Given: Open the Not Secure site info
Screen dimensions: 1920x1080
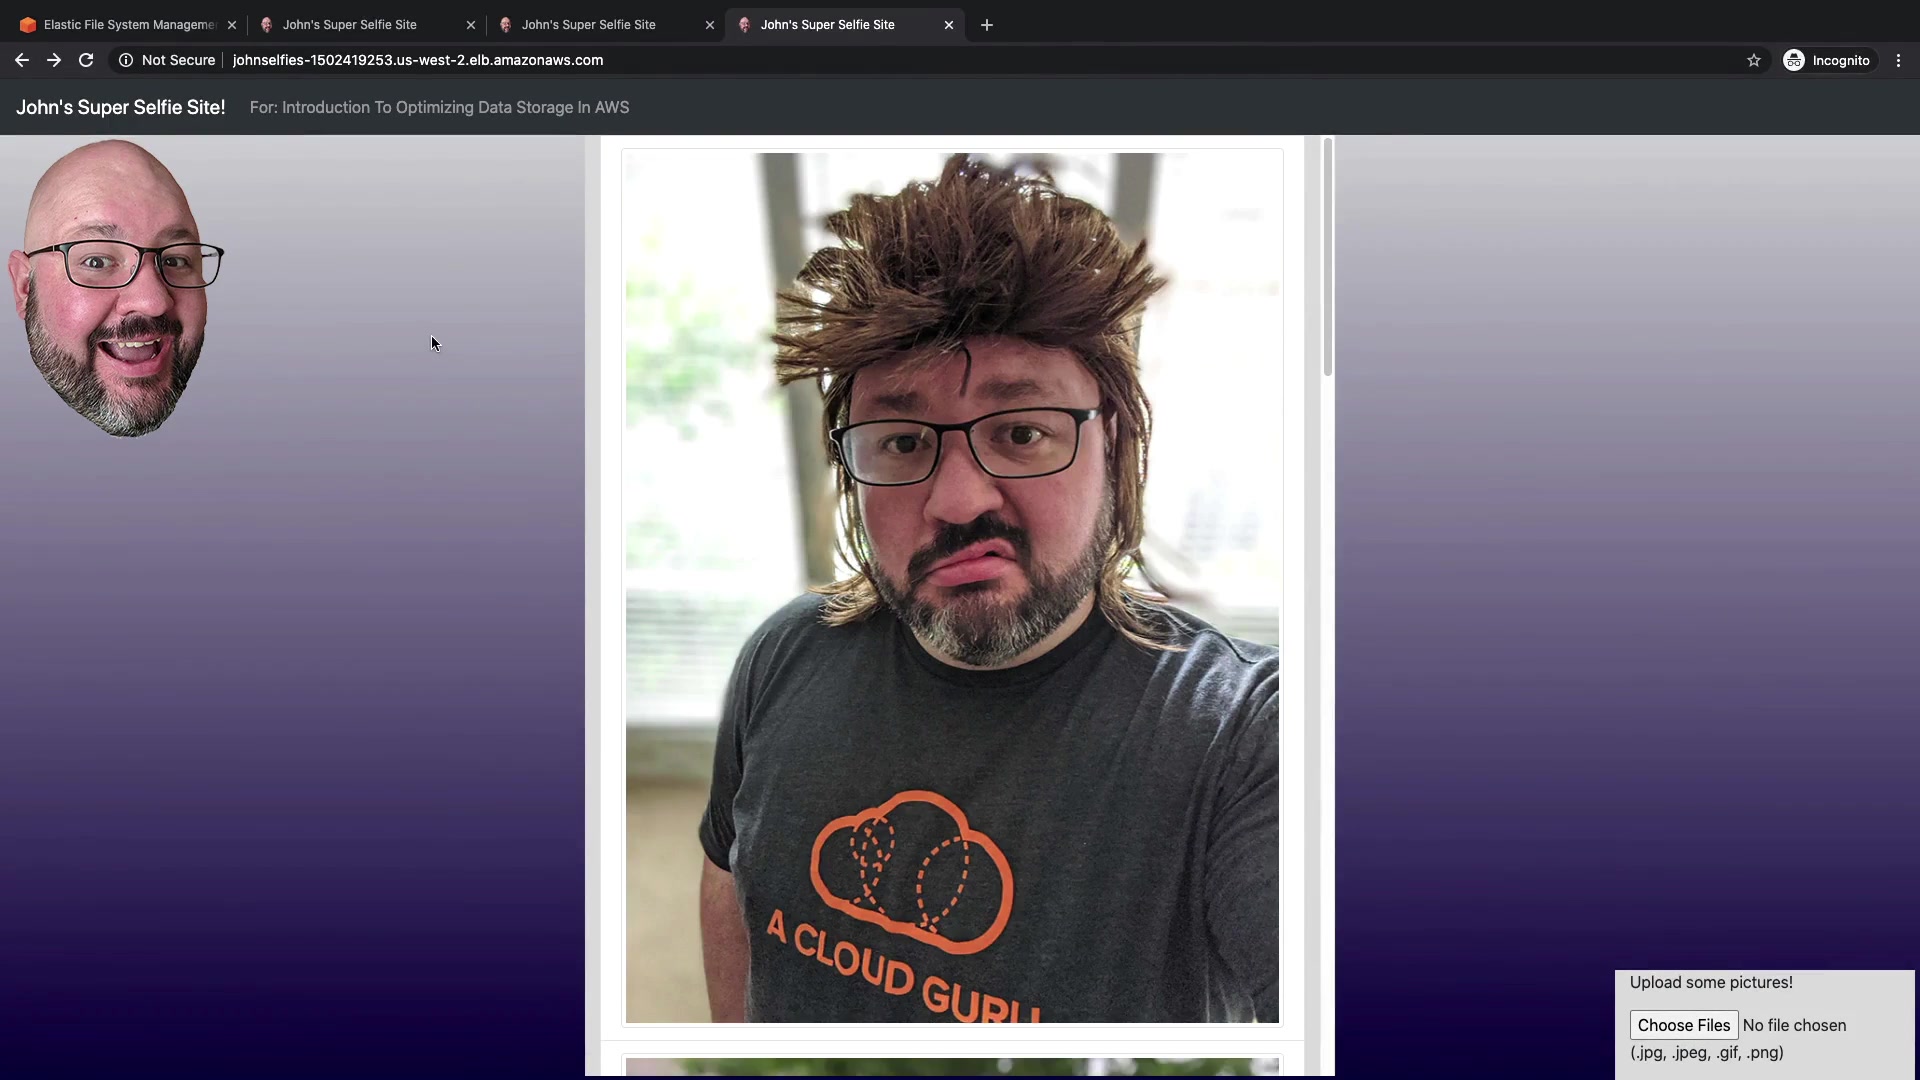Looking at the screenshot, I should click(x=167, y=60).
